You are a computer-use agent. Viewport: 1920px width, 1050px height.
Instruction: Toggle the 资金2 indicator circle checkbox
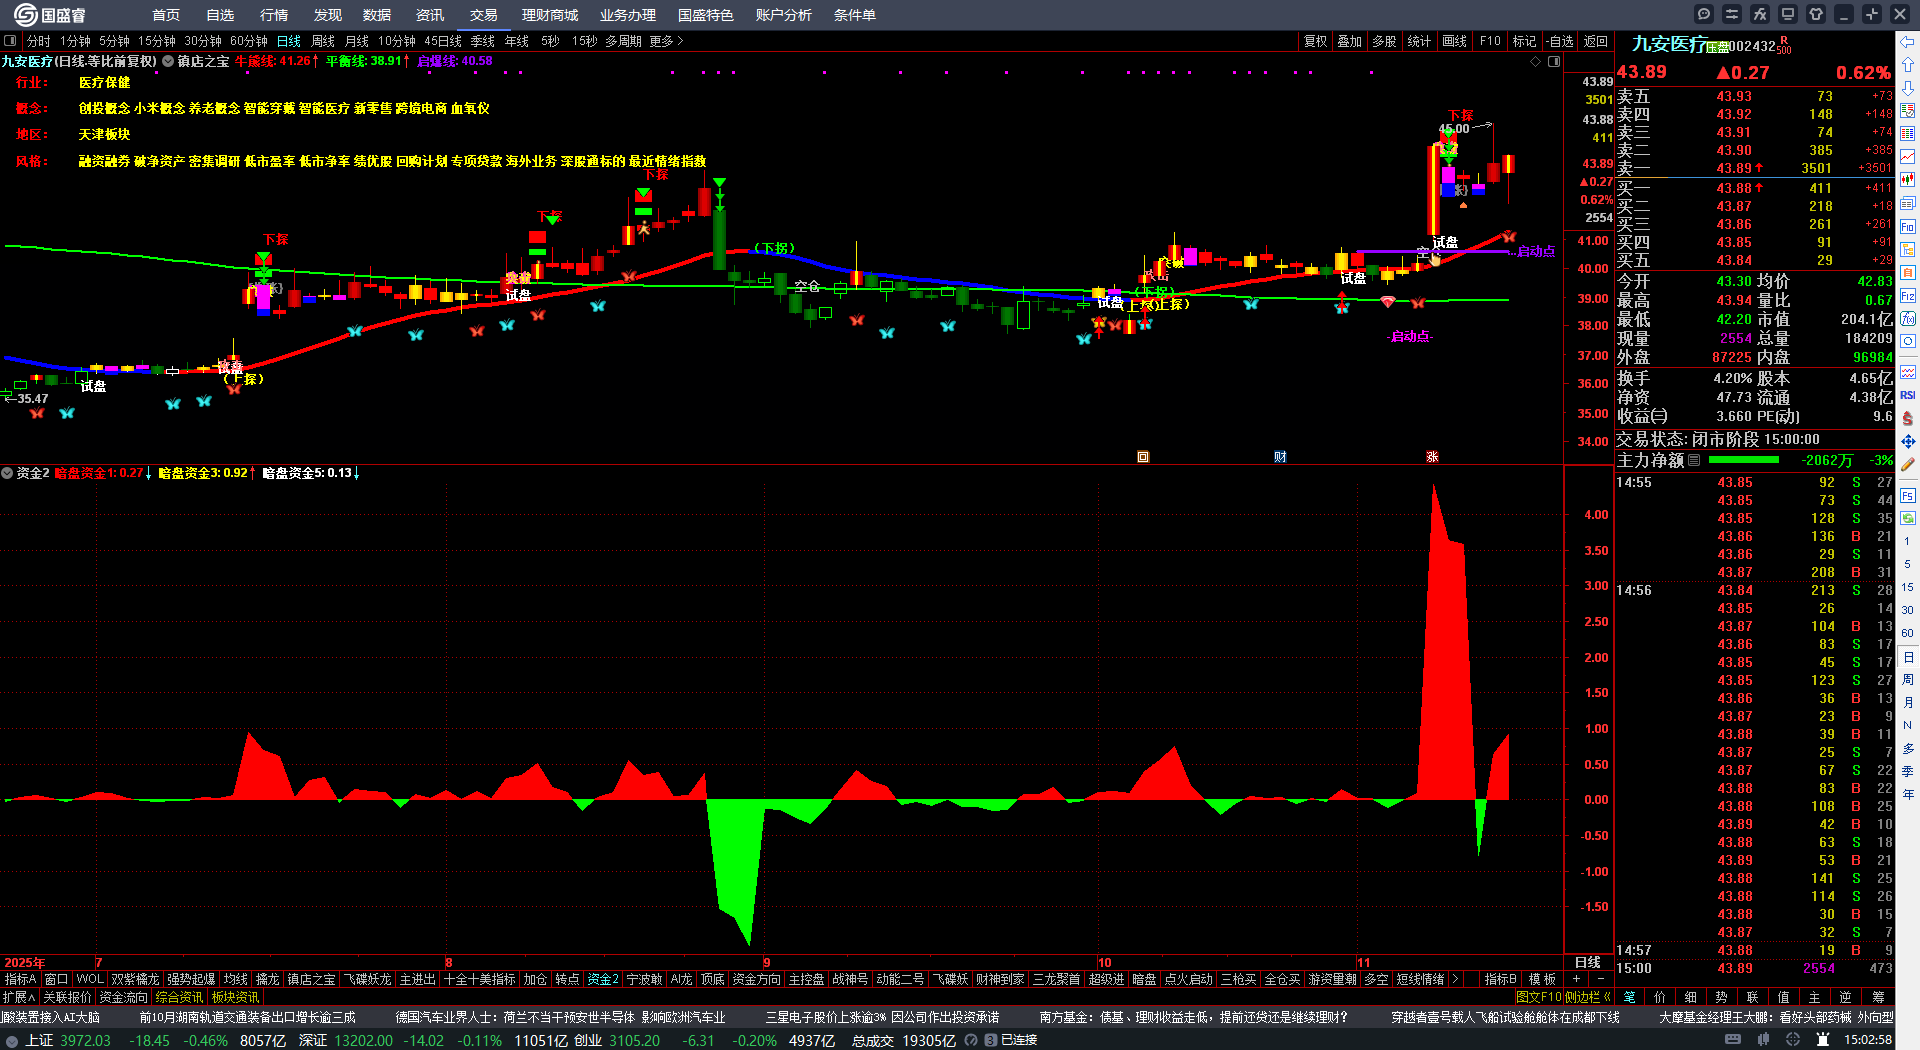7,473
